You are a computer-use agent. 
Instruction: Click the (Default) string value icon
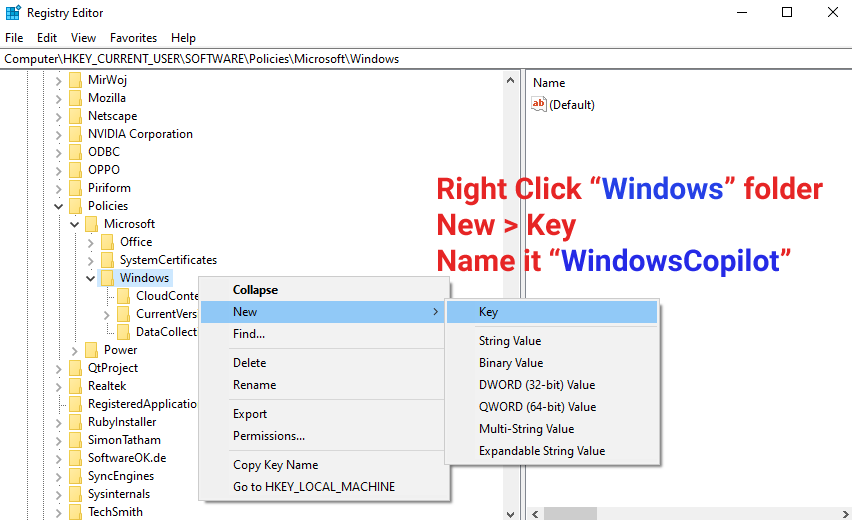[x=538, y=104]
